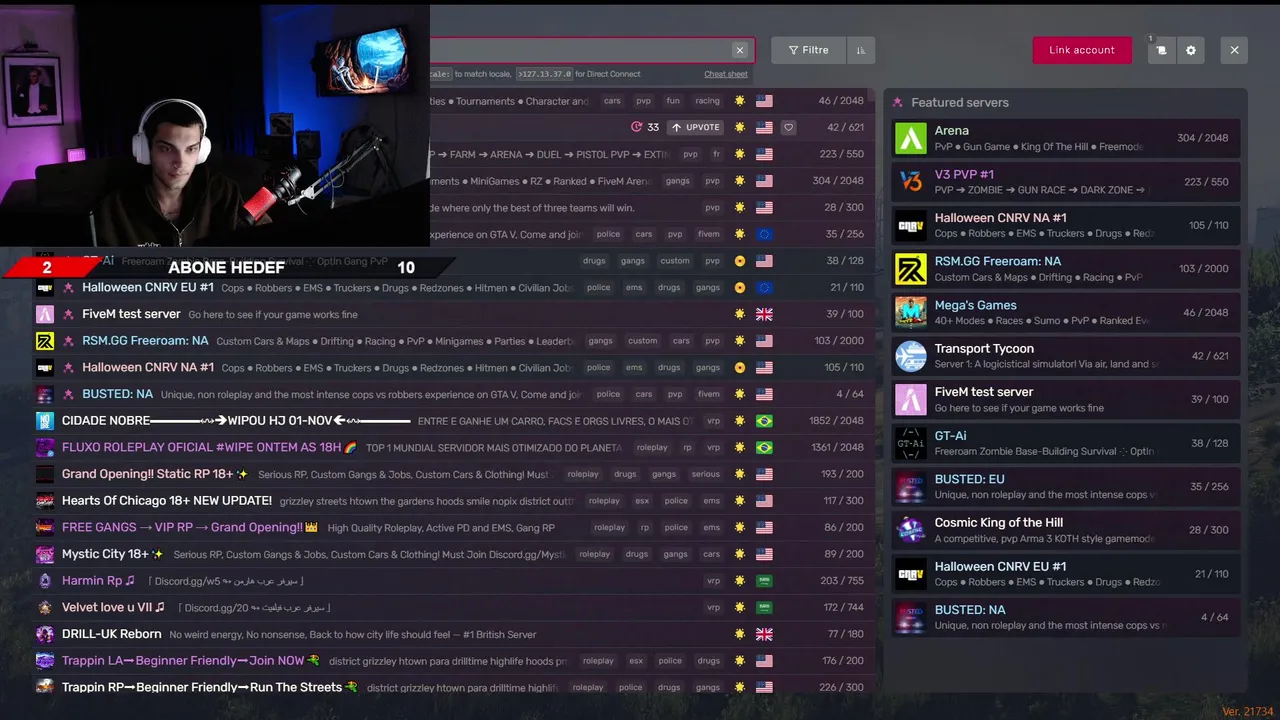The width and height of the screenshot is (1280, 720).
Task: Click the Brazil flag on the CIDADE NOBRE row
Action: click(764, 421)
